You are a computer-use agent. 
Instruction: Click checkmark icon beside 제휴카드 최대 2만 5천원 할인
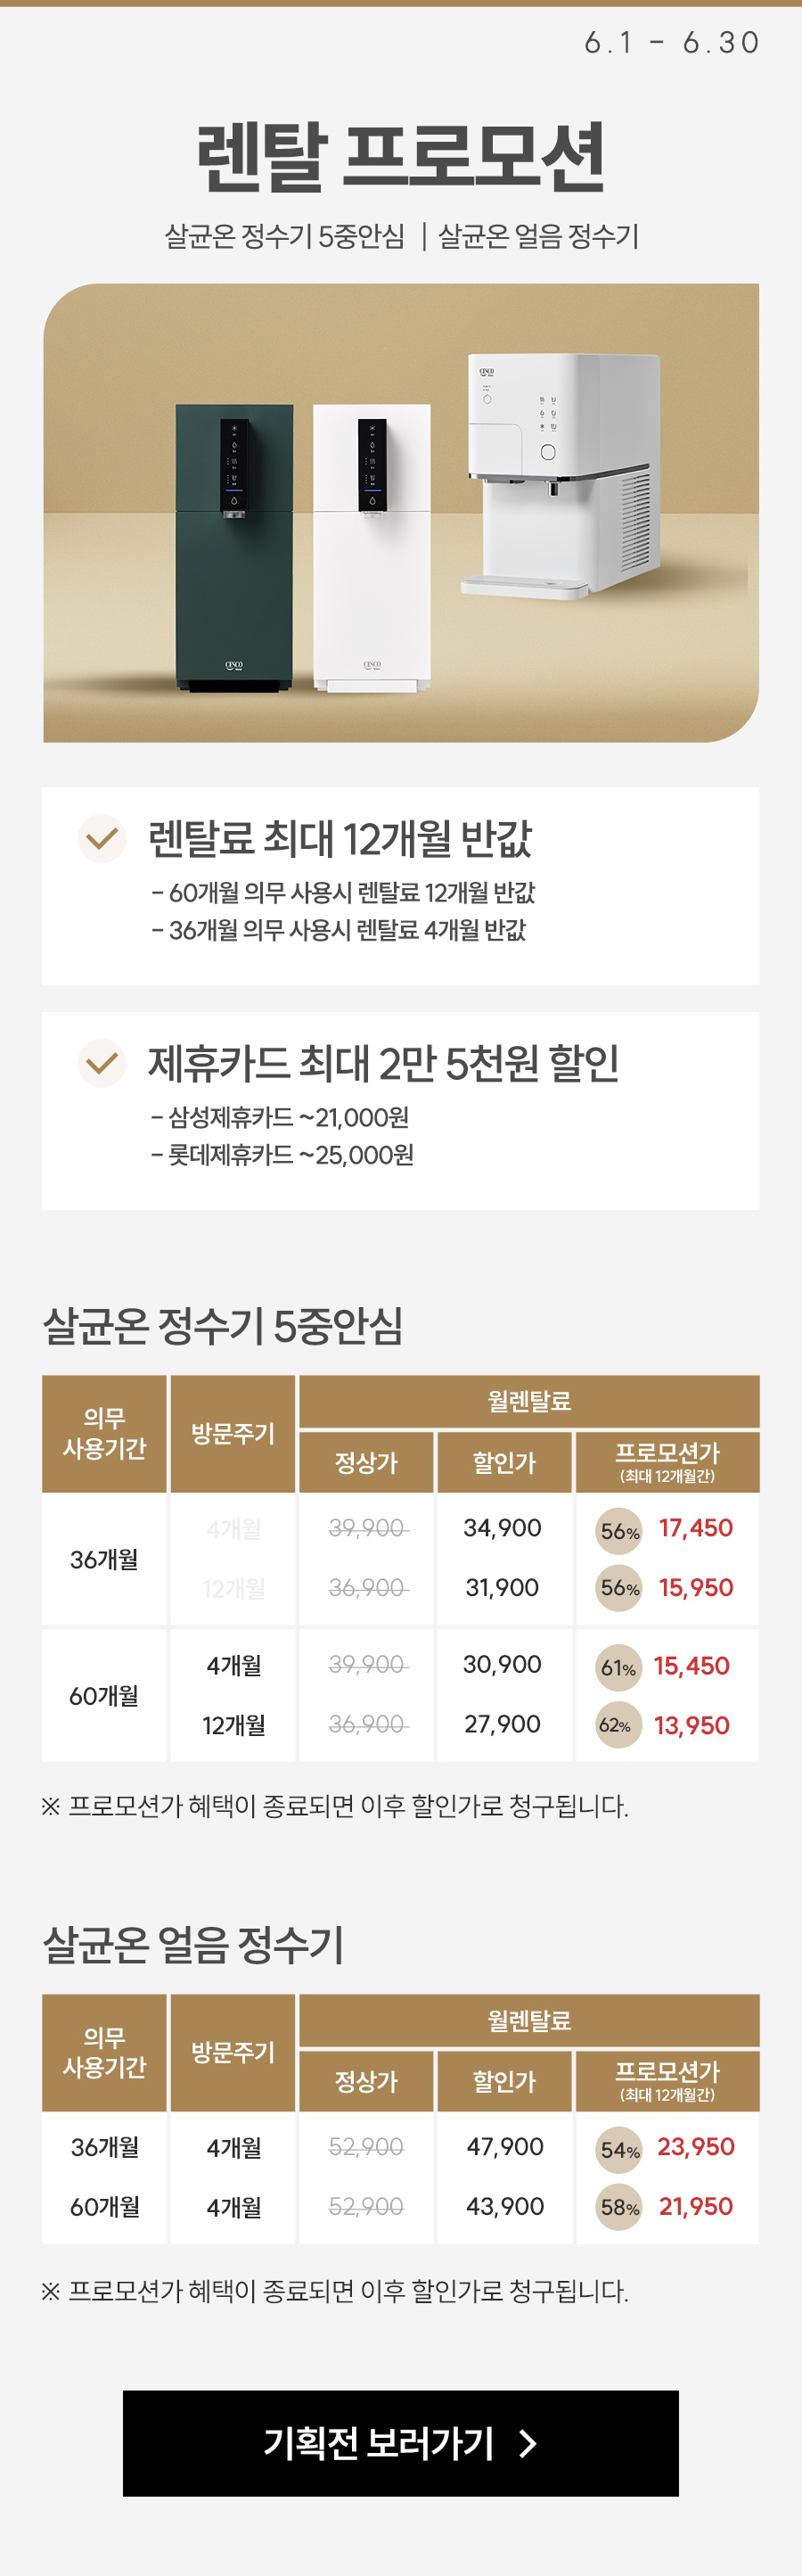102,1062
